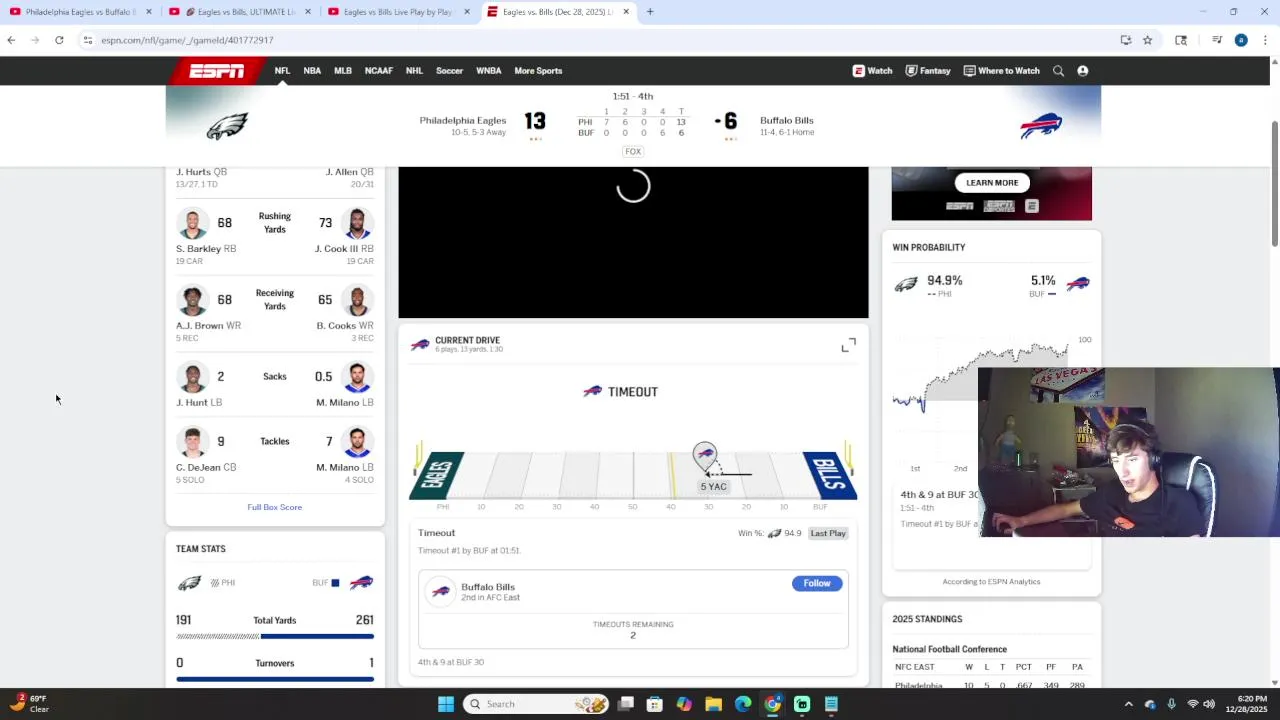The image size is (1280, 720).
Task: Open Chrome menu three dots
Action: (x=1265, y=40)
